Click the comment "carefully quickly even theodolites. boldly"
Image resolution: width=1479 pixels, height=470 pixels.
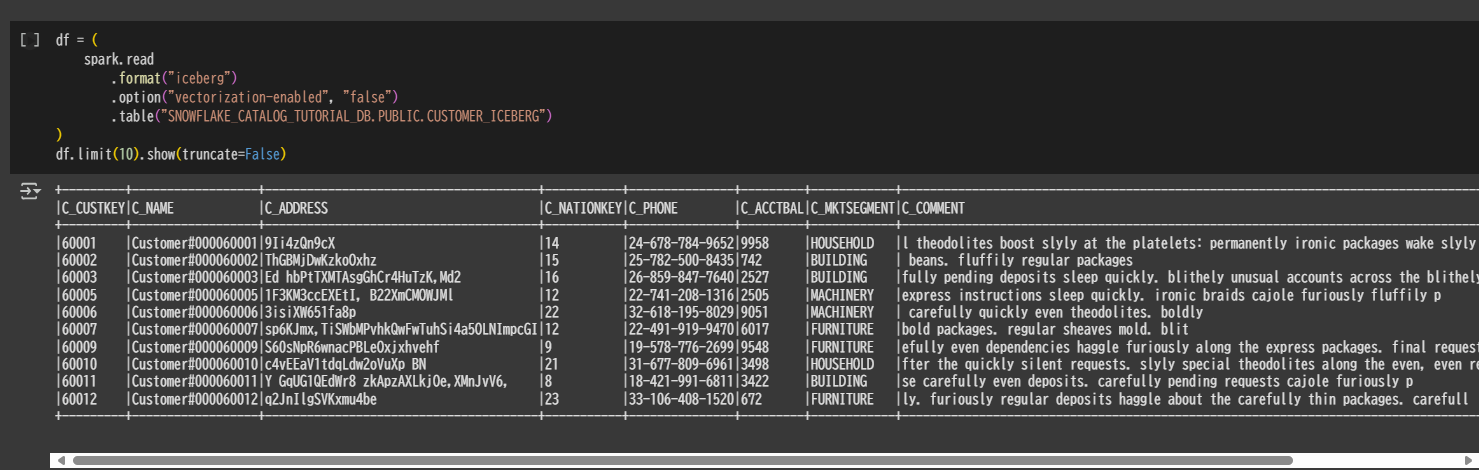[1056, 312]
